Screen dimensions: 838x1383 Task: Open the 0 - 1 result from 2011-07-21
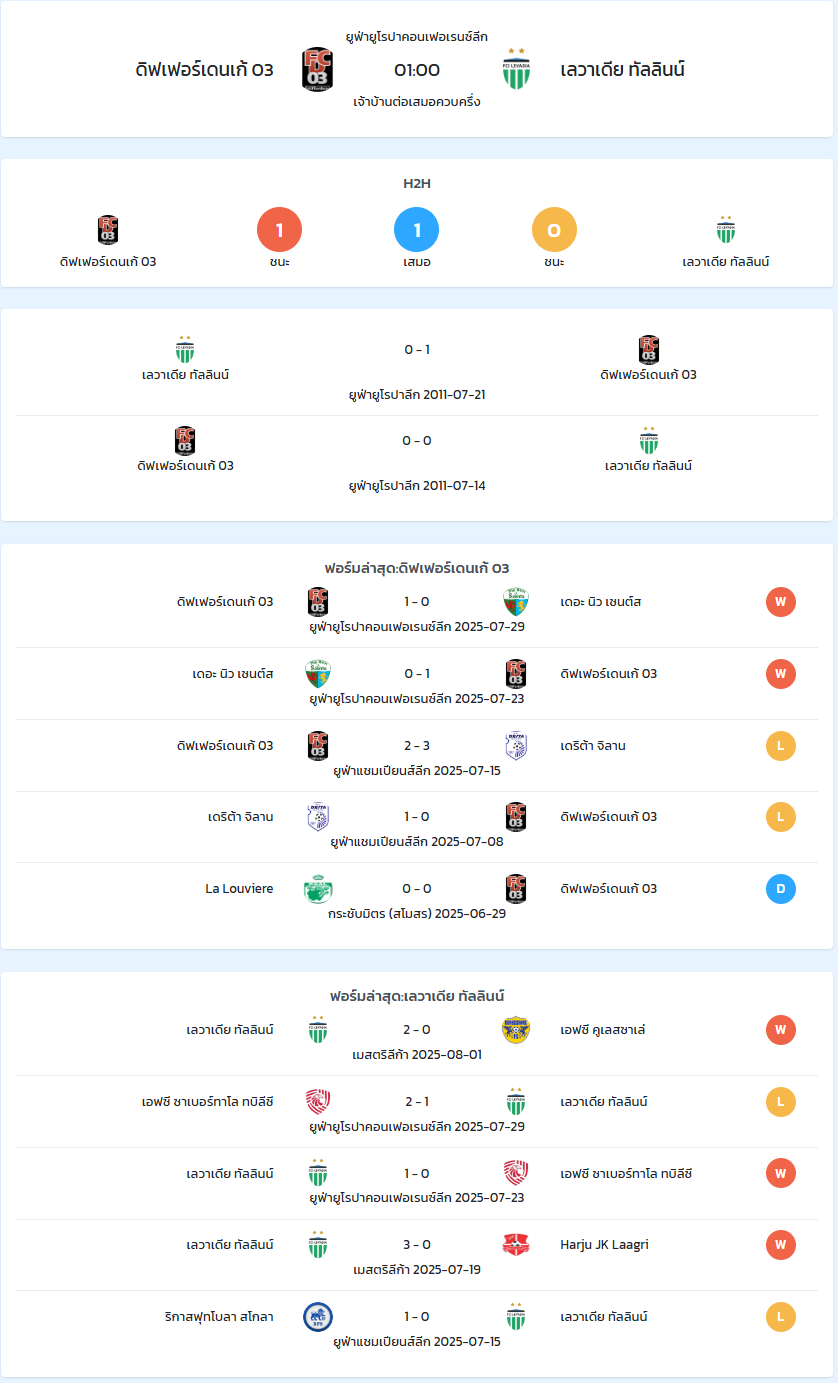(417, 350)
